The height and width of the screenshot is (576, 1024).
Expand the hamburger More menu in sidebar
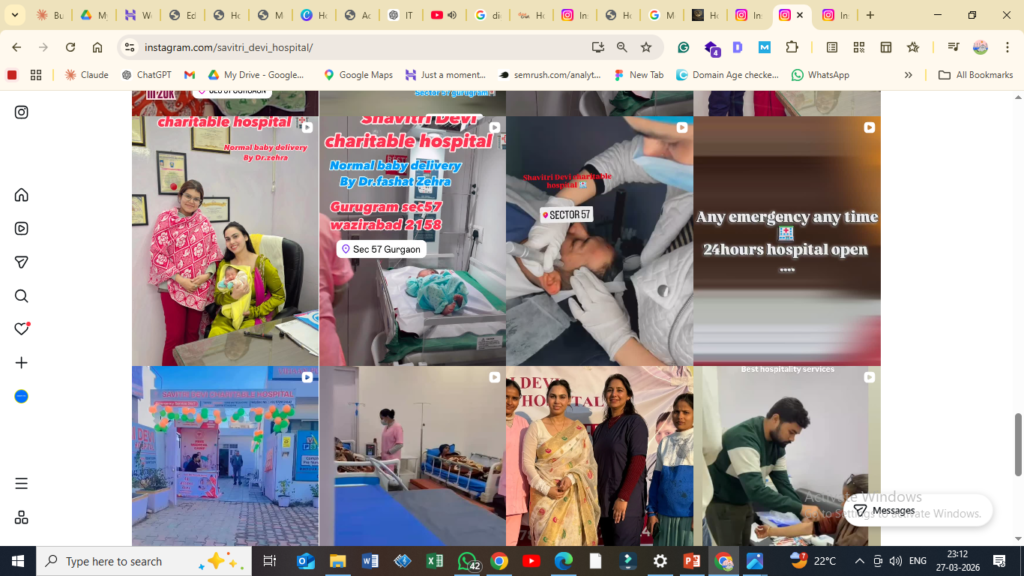click(21, 483)
